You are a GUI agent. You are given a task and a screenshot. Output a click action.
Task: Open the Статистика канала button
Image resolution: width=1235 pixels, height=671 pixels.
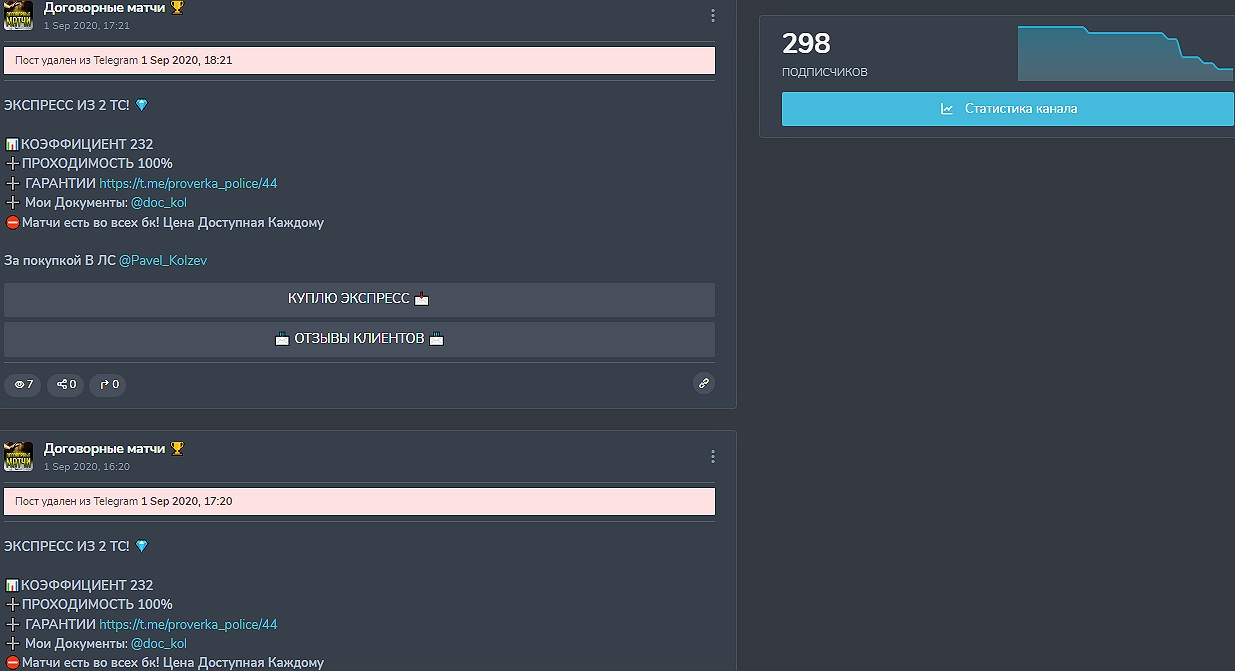click(1007, 109)
